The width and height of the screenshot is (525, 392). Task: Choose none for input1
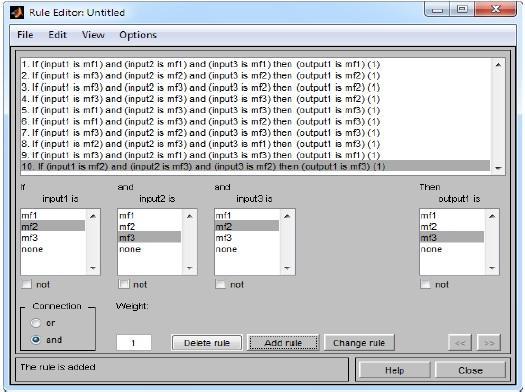53,249
